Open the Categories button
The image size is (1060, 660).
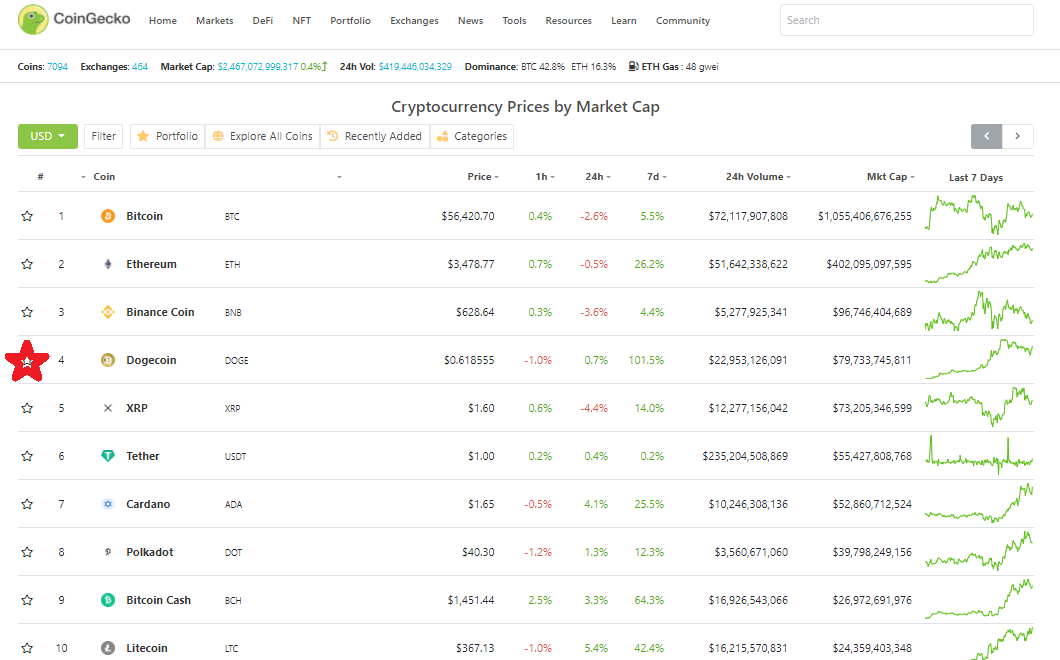[472, 136]
